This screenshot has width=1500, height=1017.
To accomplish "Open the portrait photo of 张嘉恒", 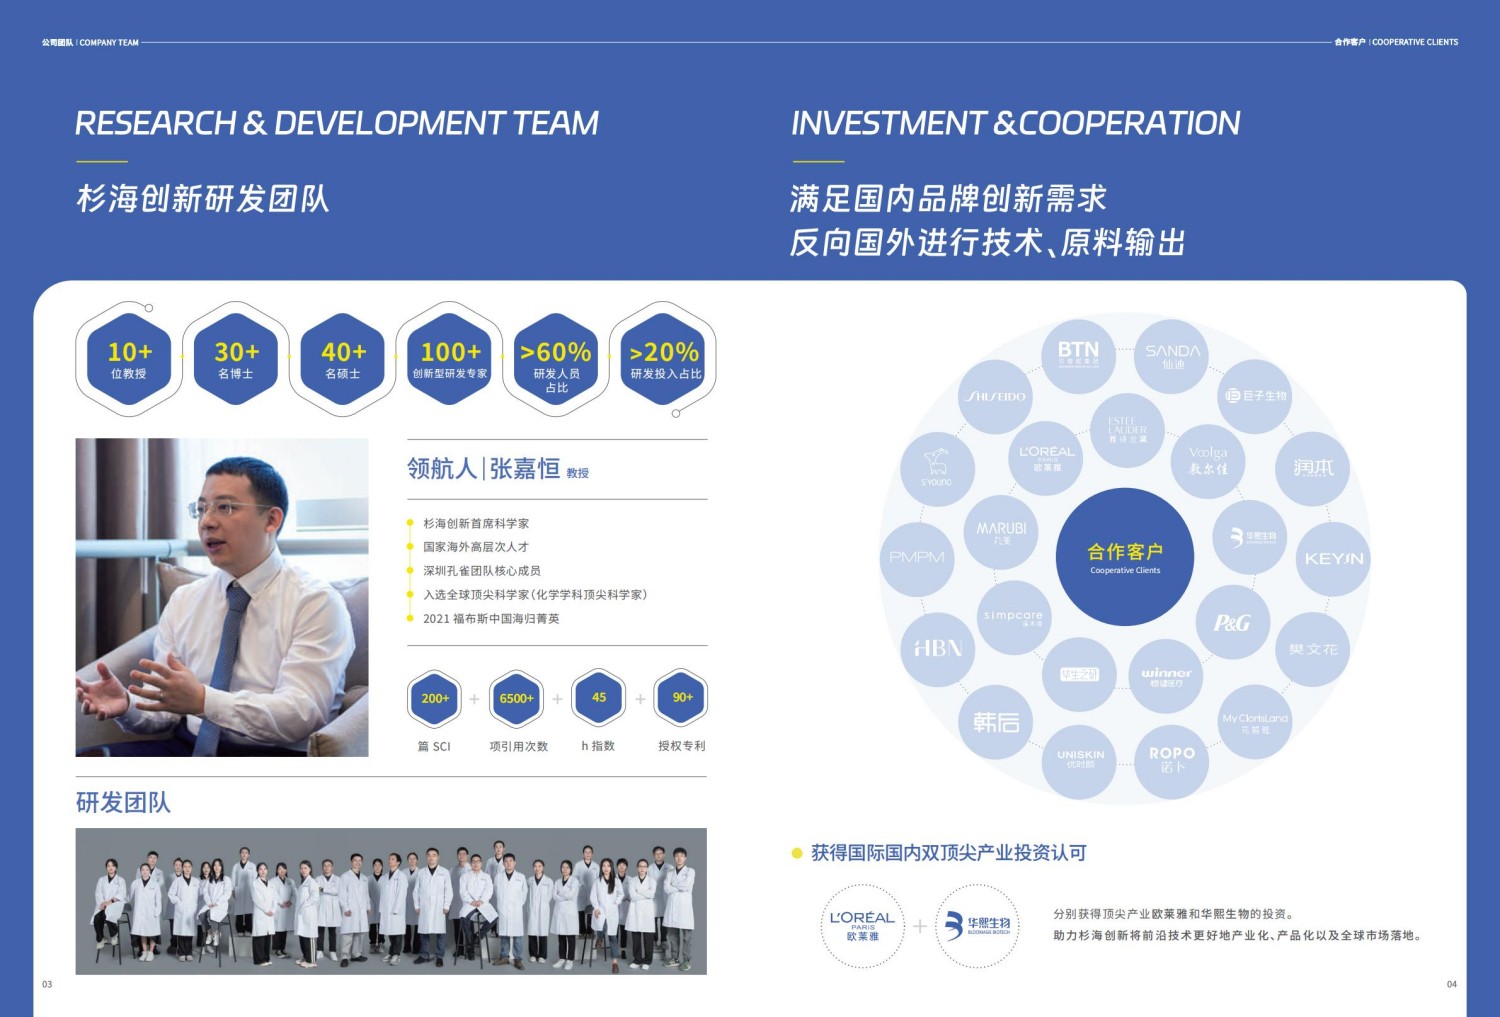I will tap(222, 597).
